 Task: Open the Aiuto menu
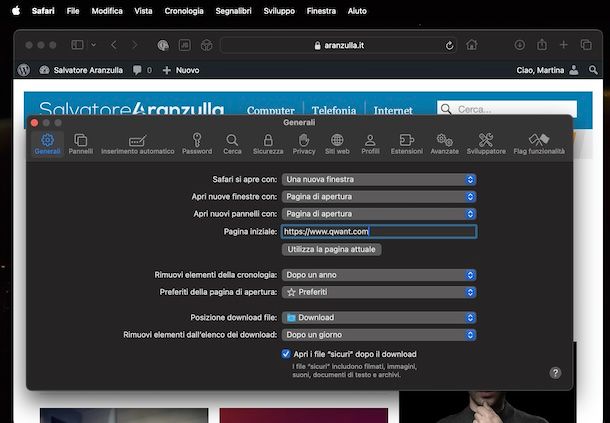[x=357, y=11]
